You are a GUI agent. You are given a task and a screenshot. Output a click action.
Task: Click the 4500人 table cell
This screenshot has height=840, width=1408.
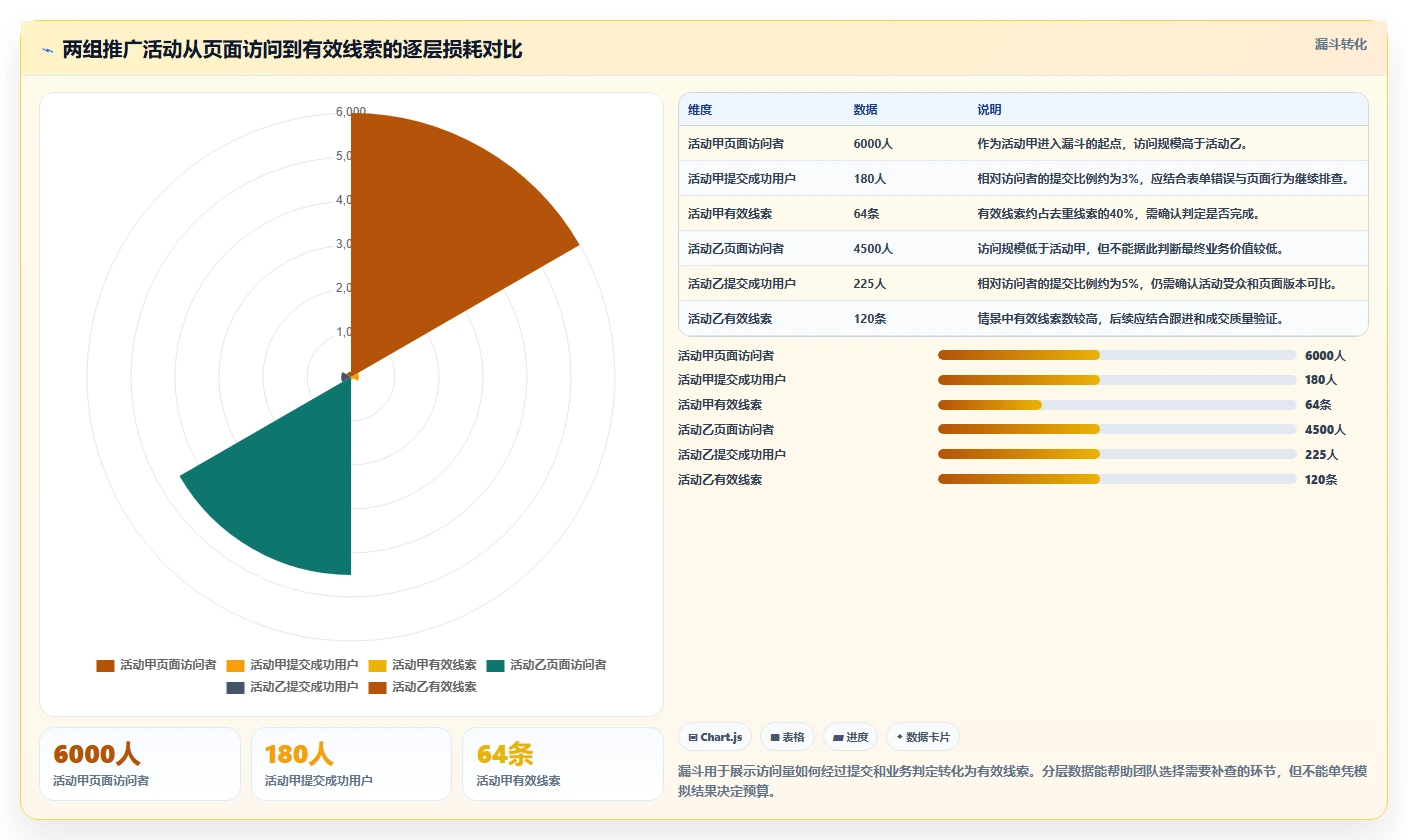pos(873,249)
